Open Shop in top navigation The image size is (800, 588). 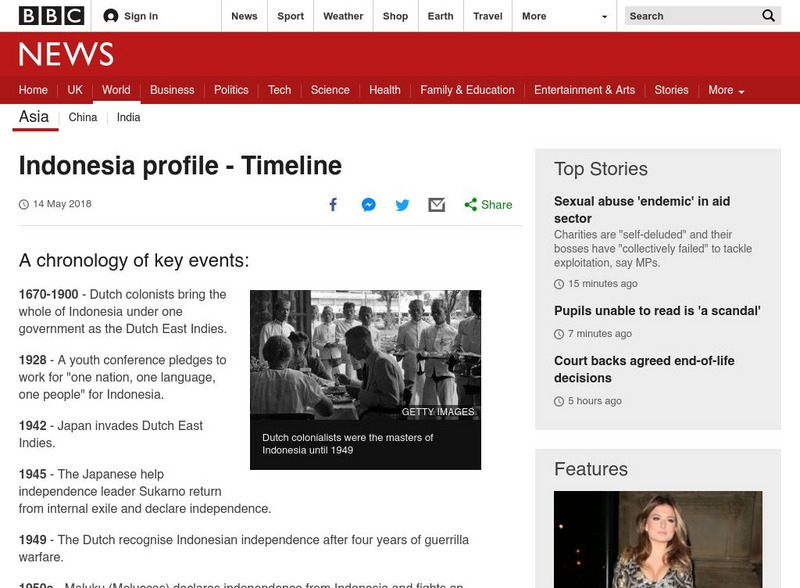point(395,16)
